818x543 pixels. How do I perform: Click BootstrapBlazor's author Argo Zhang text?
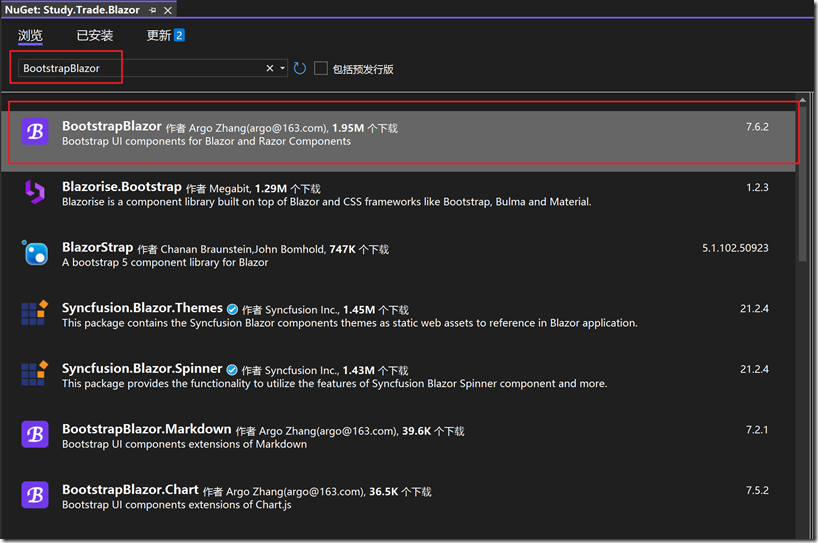[258, 128]
